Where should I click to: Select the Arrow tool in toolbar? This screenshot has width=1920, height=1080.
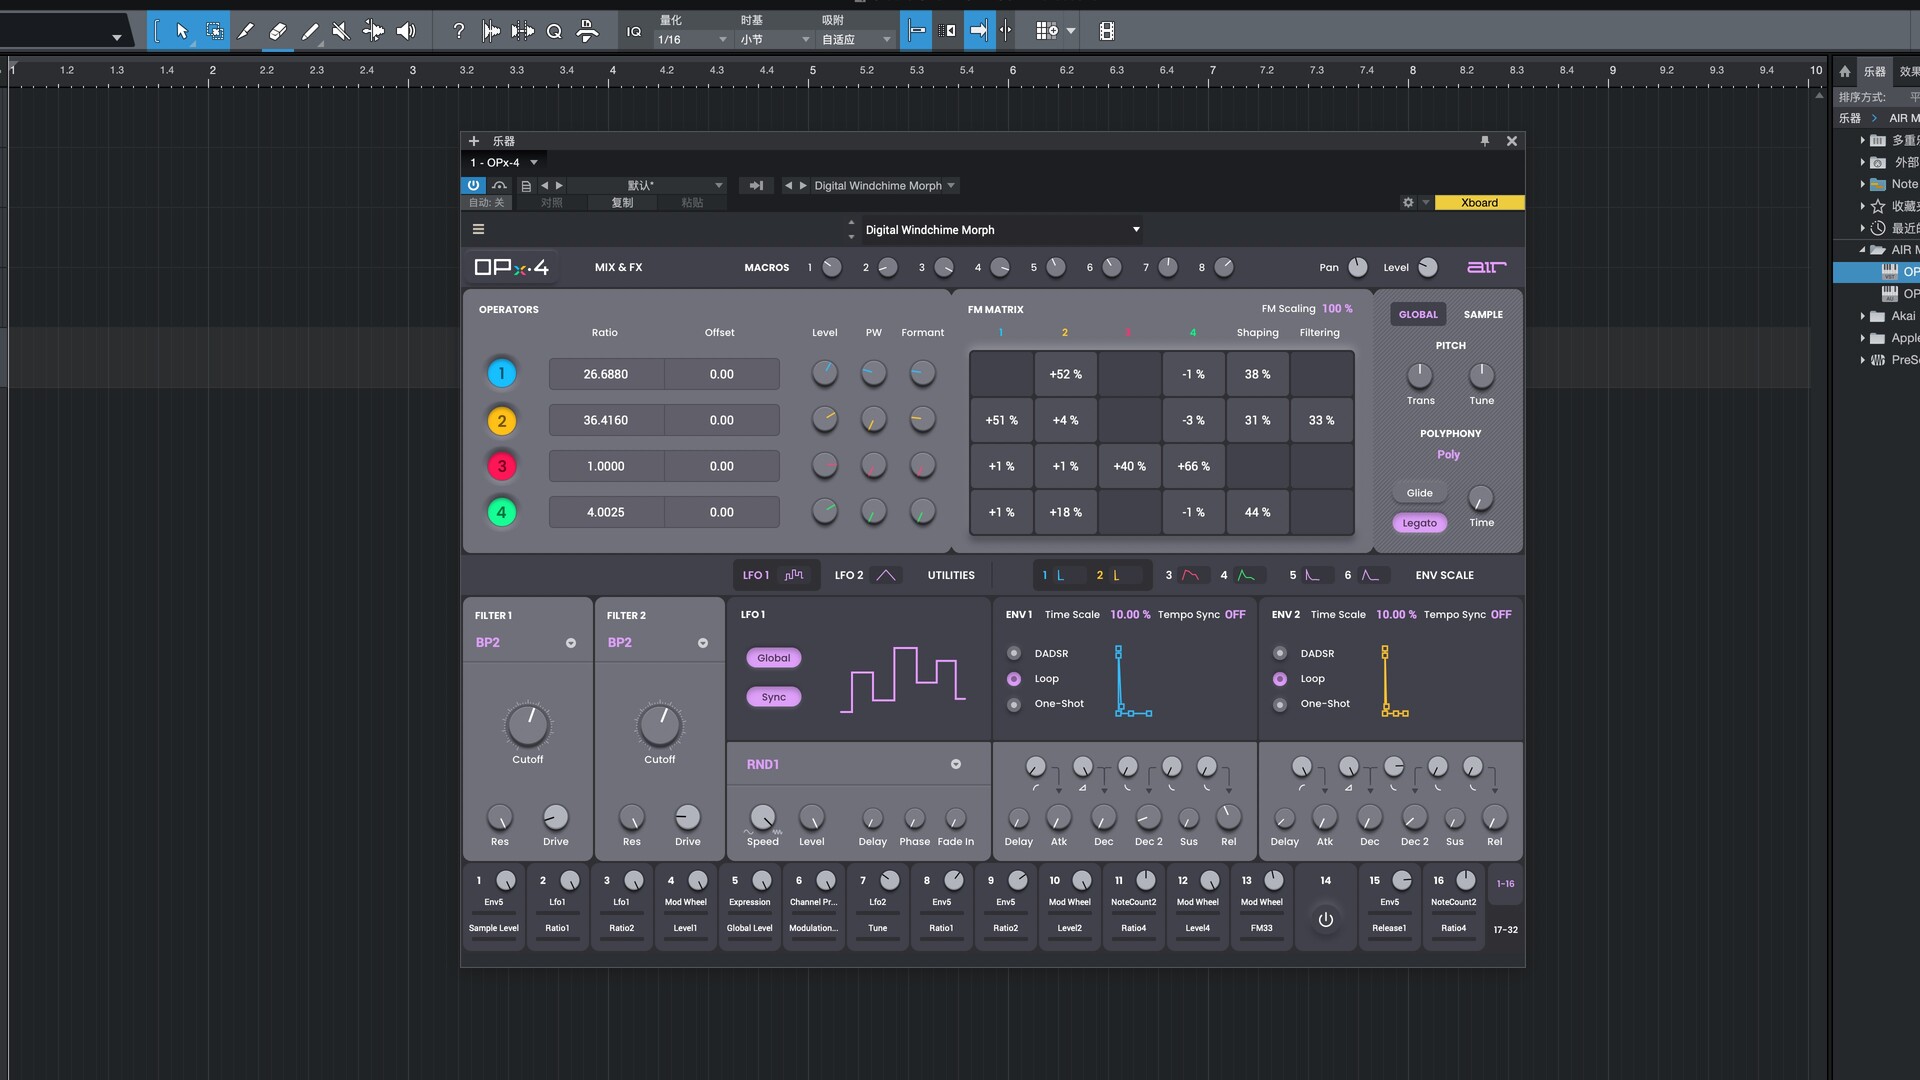pos(182,31)
